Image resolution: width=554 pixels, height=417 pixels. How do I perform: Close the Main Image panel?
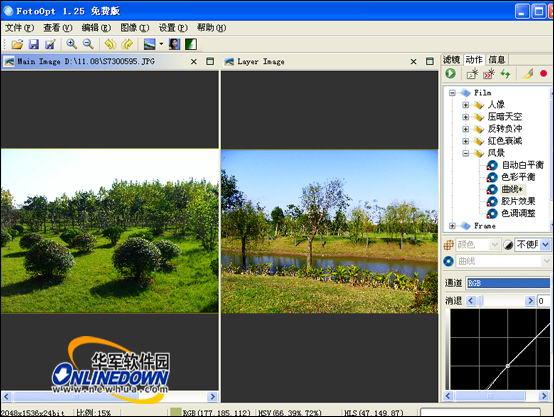(x=194, y=61)
